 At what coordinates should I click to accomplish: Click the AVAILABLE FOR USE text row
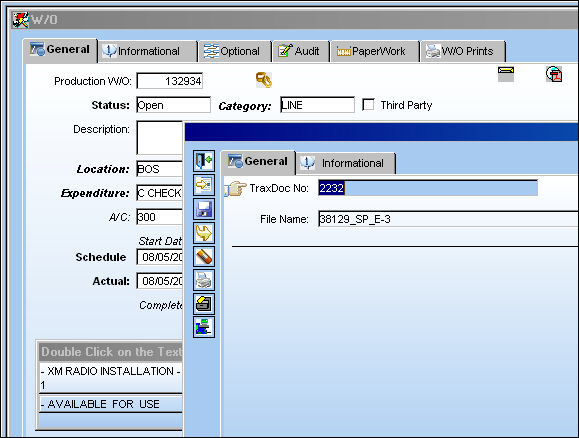pyautogui.click(x=111, y=404)
